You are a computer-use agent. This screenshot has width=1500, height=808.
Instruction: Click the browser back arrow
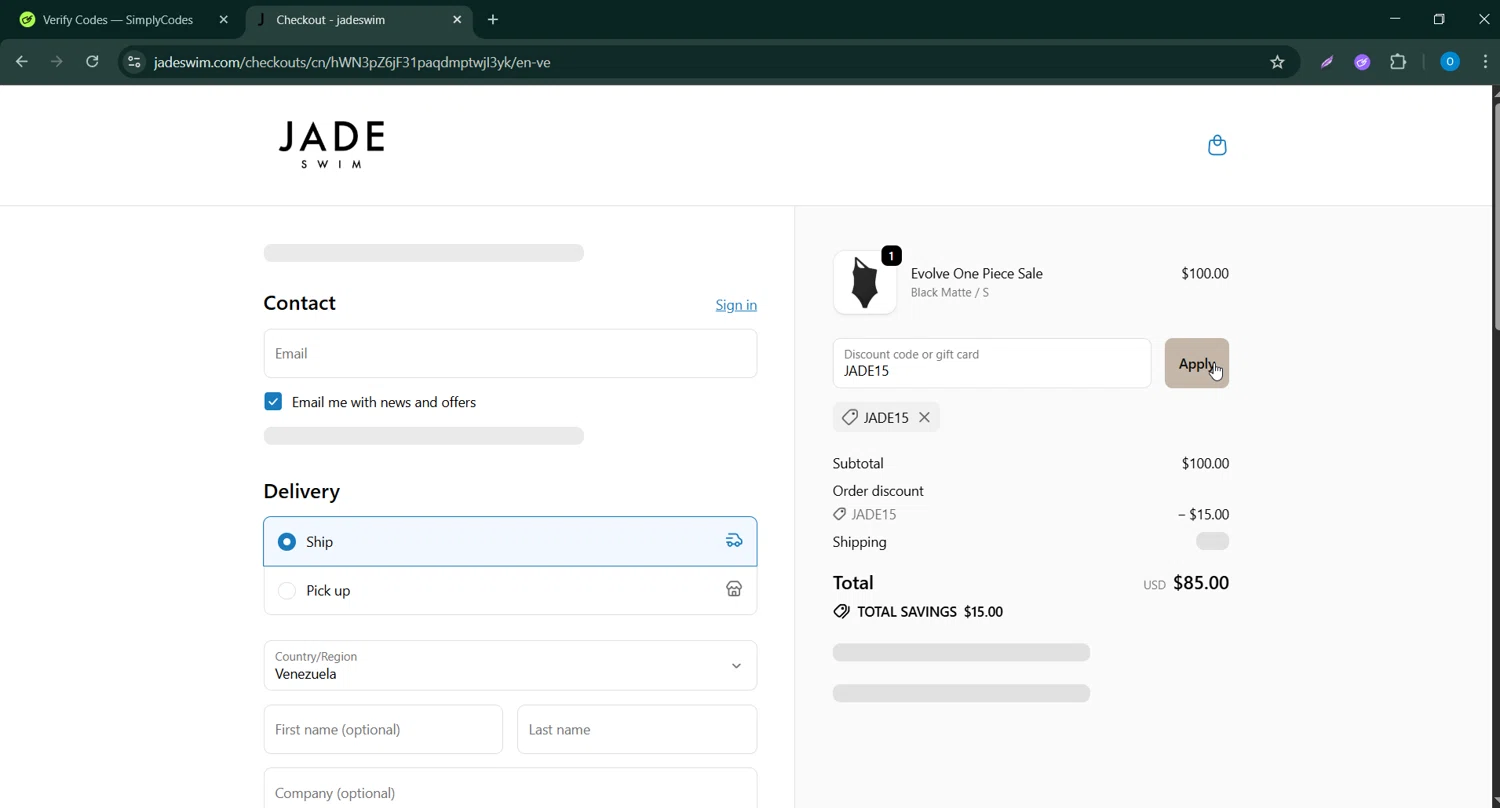22,62
